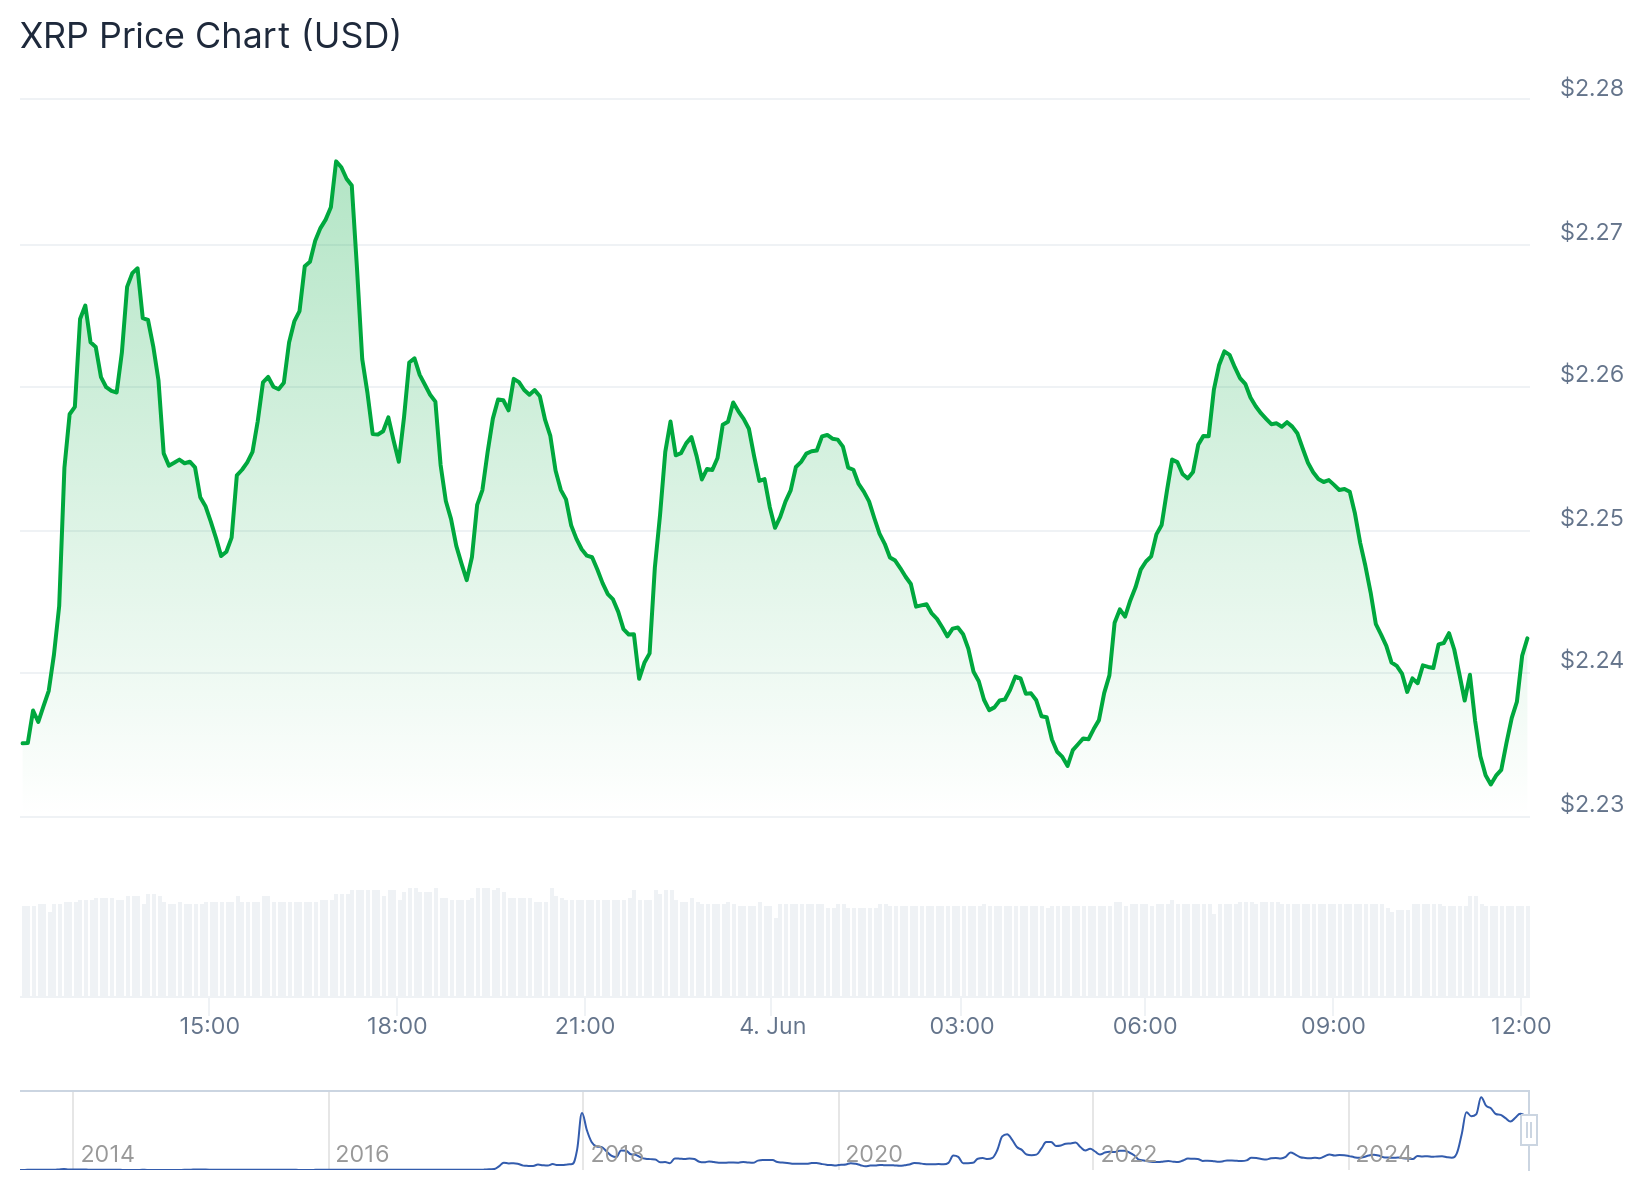Click the price peak after 06:00
This screenshot has width=1644, height=1200.
click(x=1224, y=351)
